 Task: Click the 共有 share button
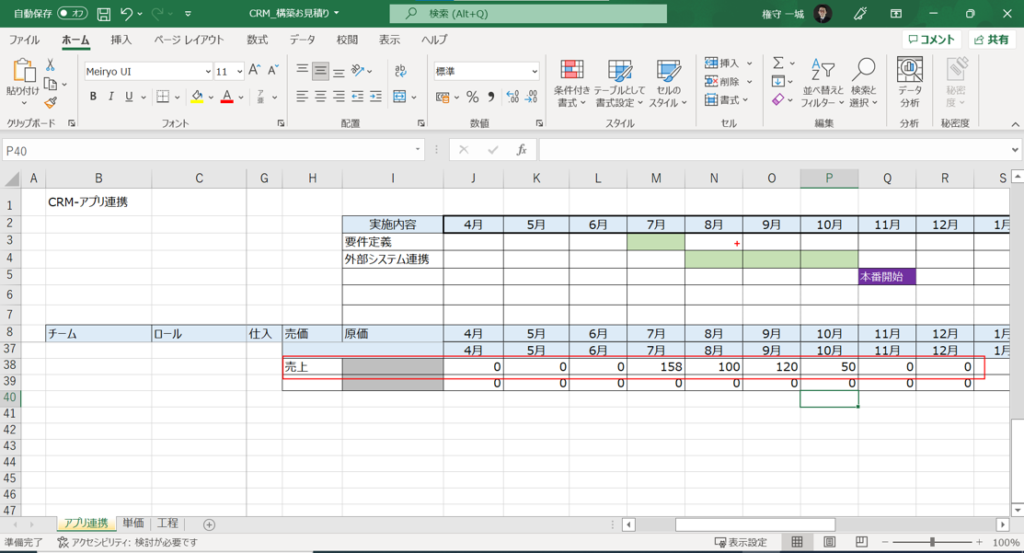[x=991, y=40]
